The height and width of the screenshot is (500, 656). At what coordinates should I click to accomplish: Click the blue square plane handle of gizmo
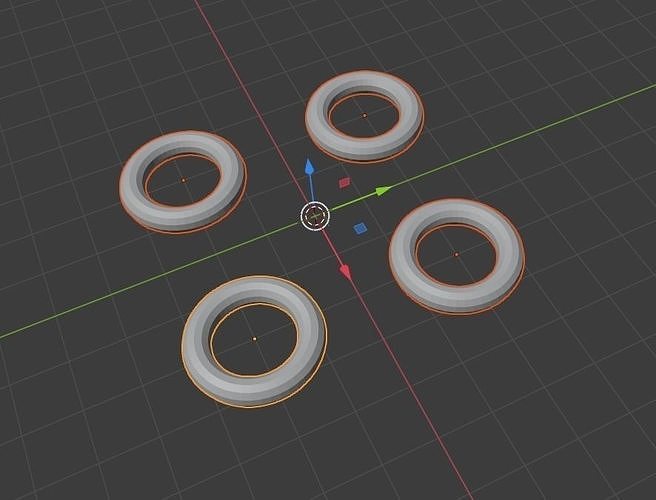360,228
